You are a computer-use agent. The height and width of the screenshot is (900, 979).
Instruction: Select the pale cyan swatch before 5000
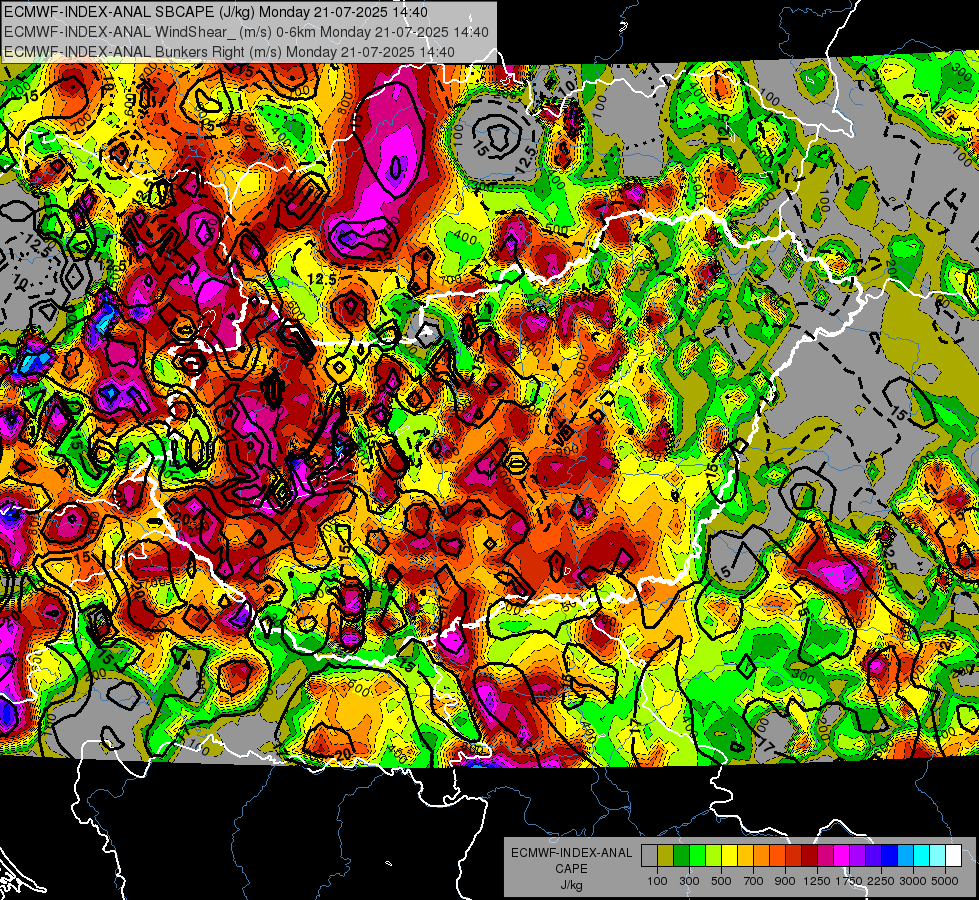[938, 856]
